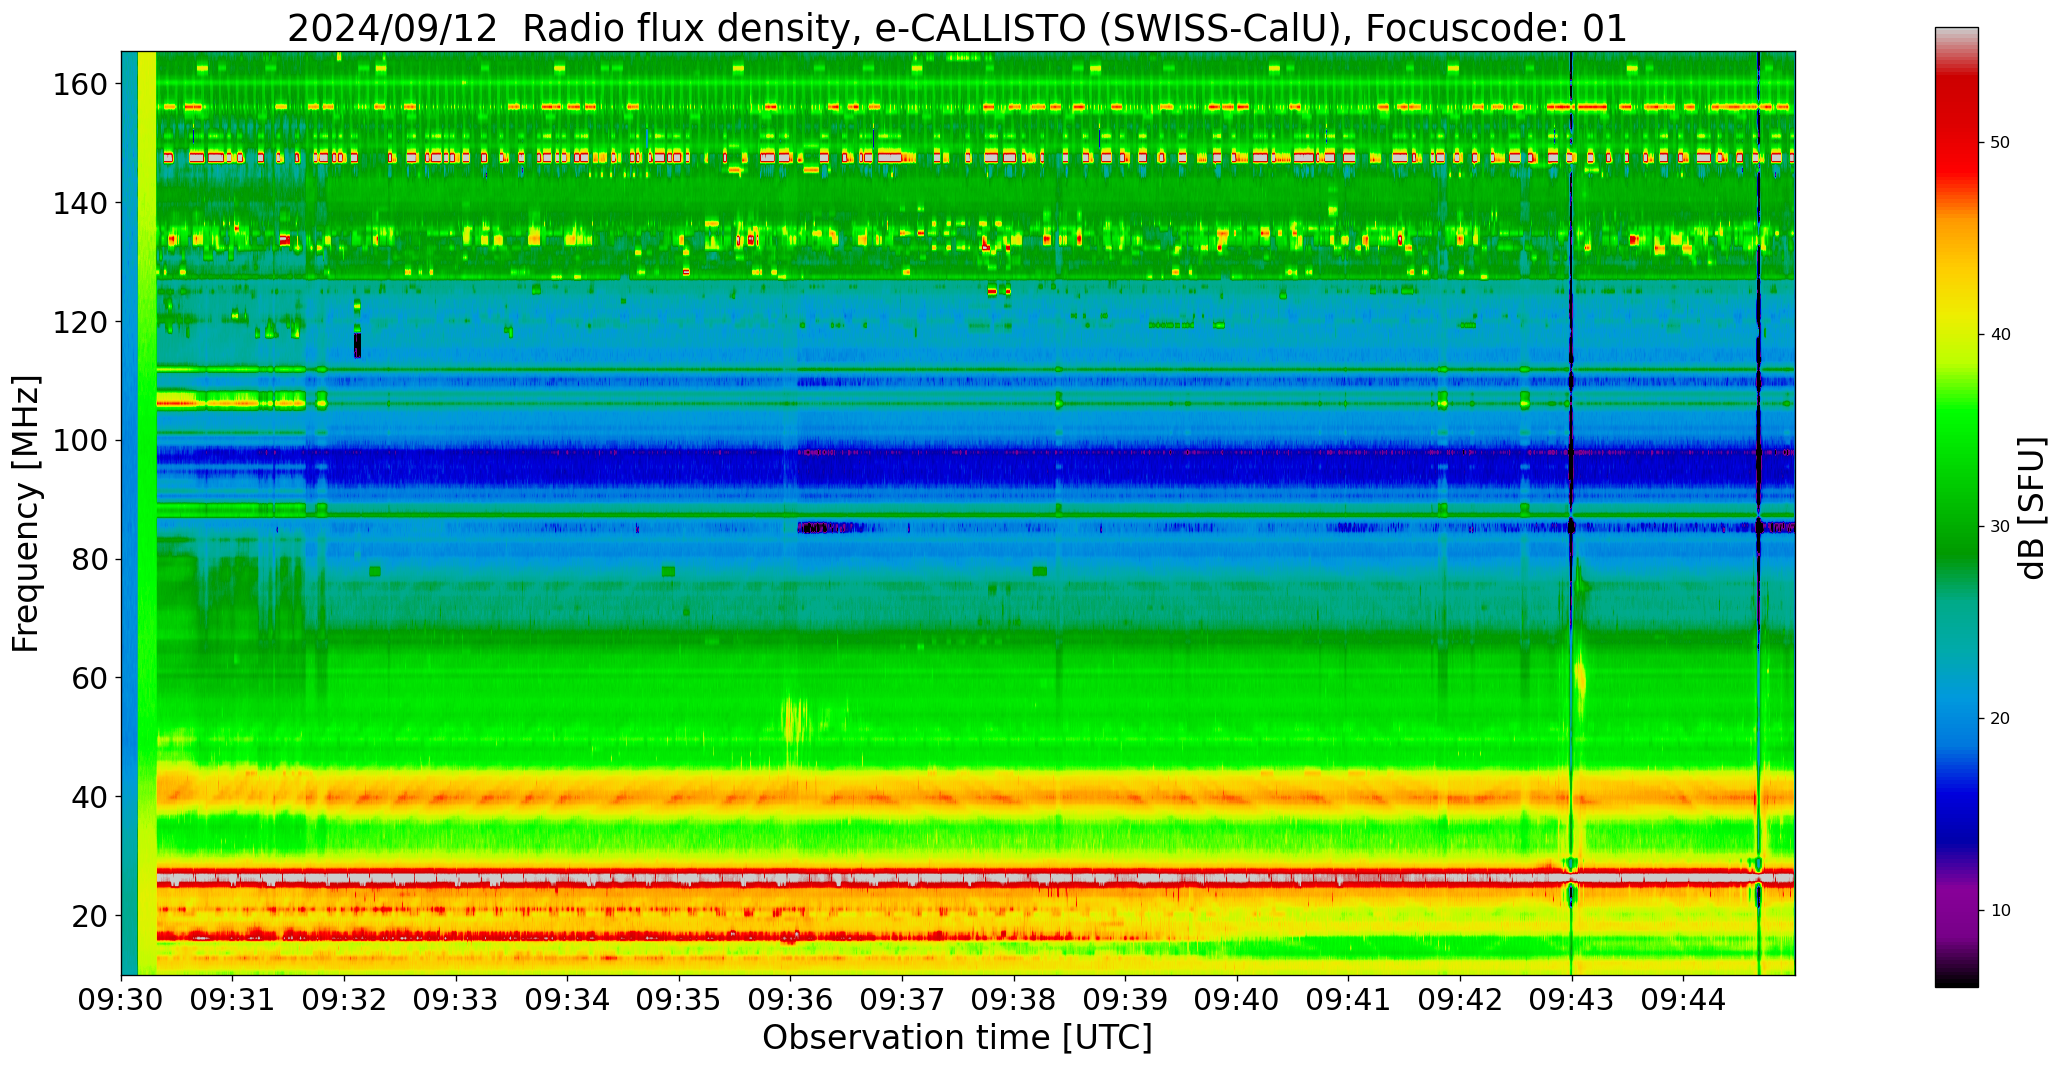This screenshot has height=1067, width=2062.
Task: Click the 80 MHz frequency tick label
Action: (x=90, y=560)
